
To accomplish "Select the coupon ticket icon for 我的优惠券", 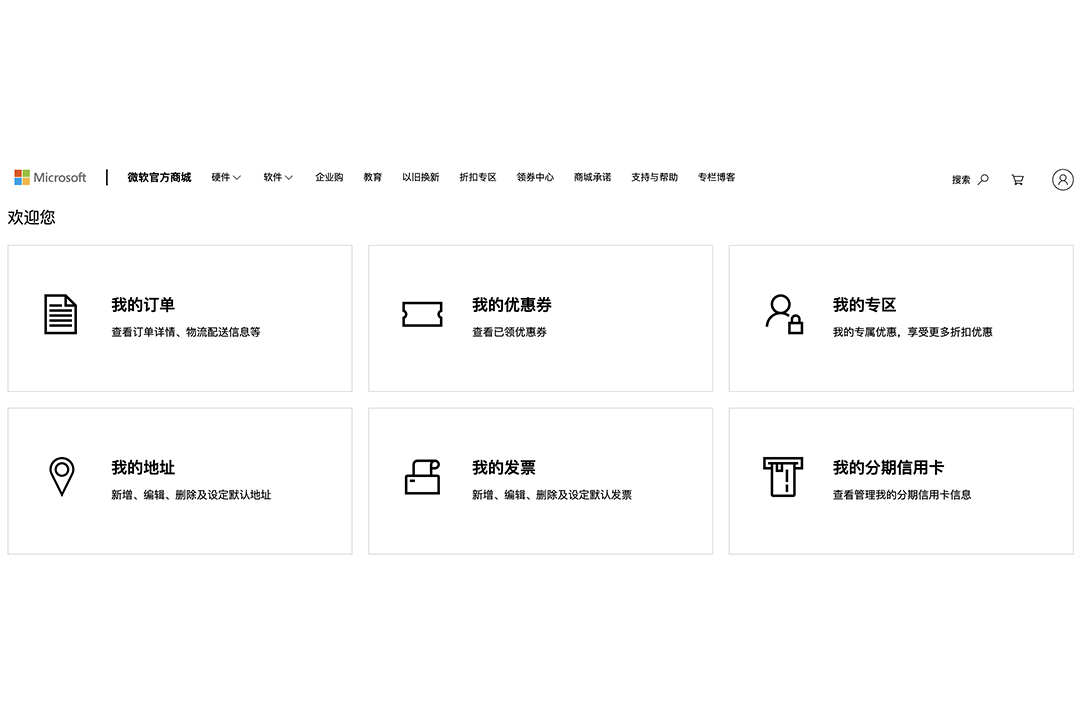I will pos(422,313).
